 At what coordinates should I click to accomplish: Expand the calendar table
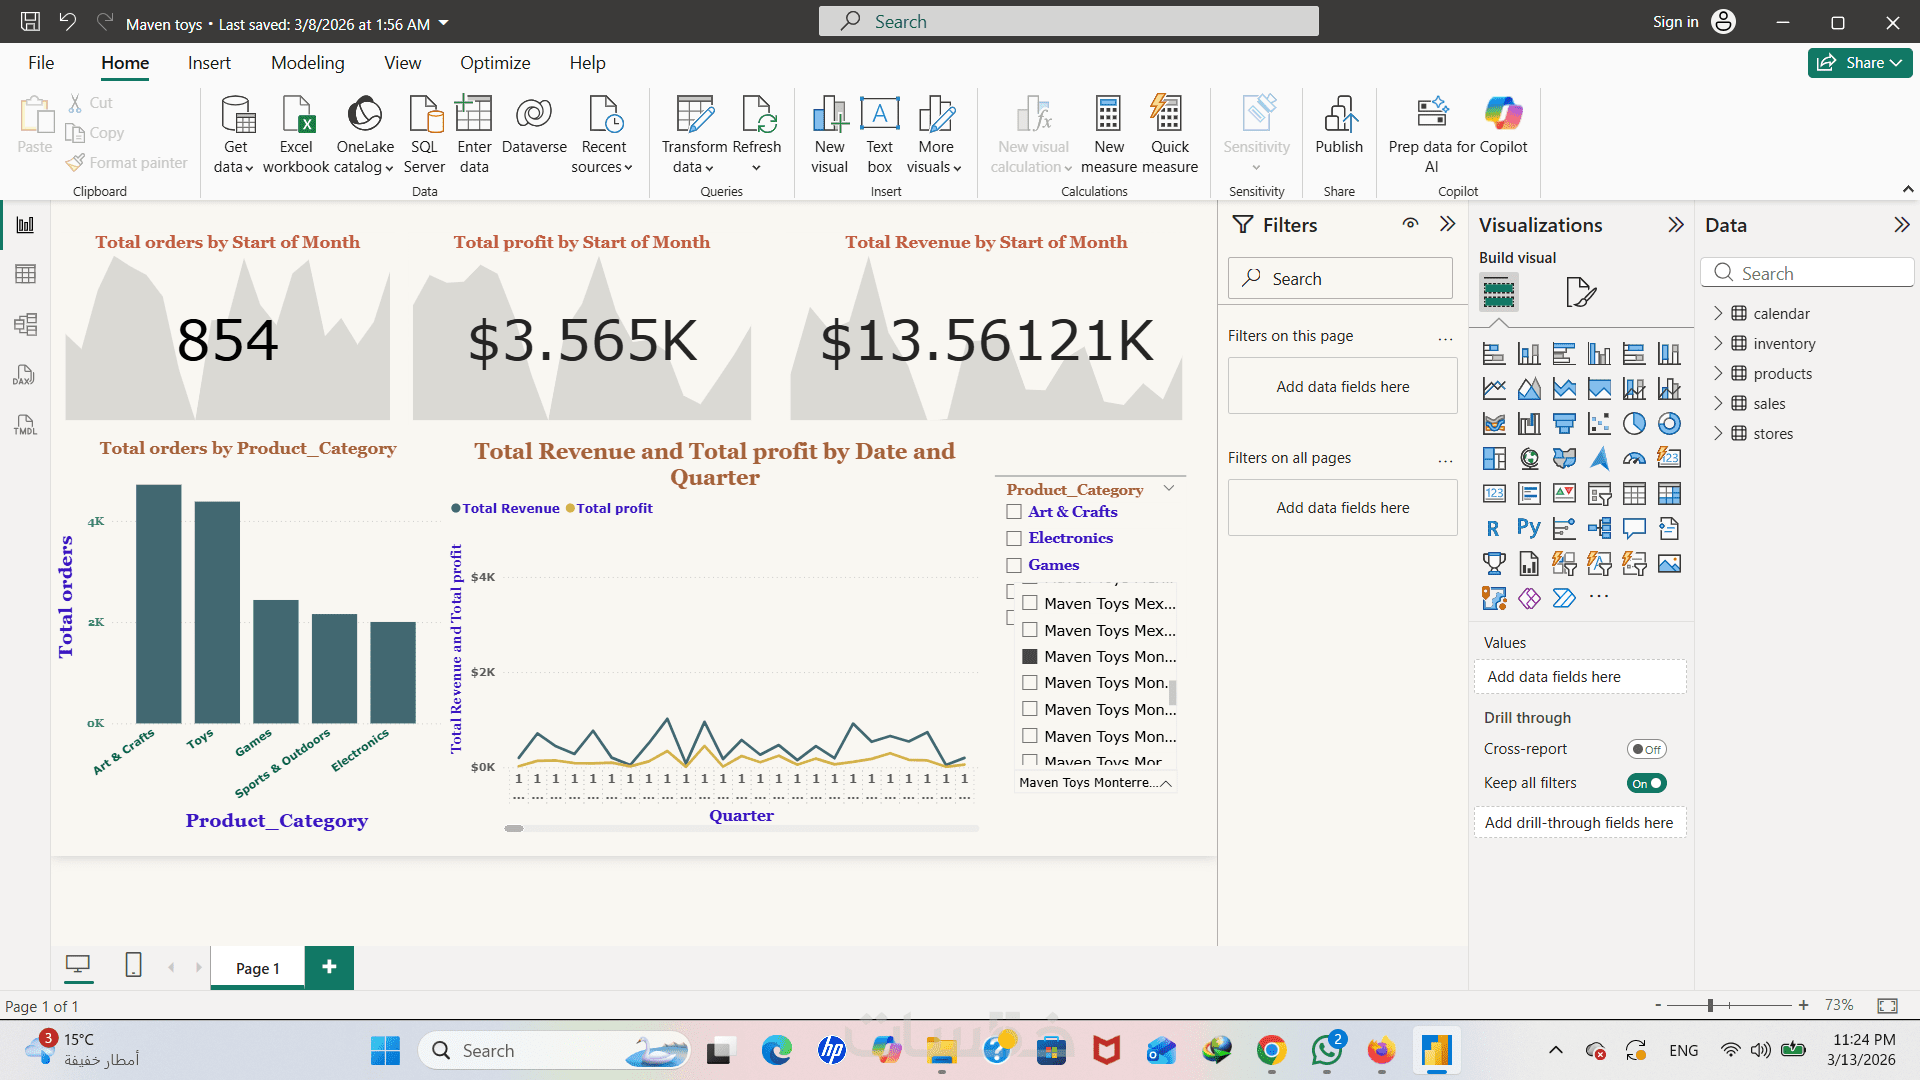(x=1718, y=313)
